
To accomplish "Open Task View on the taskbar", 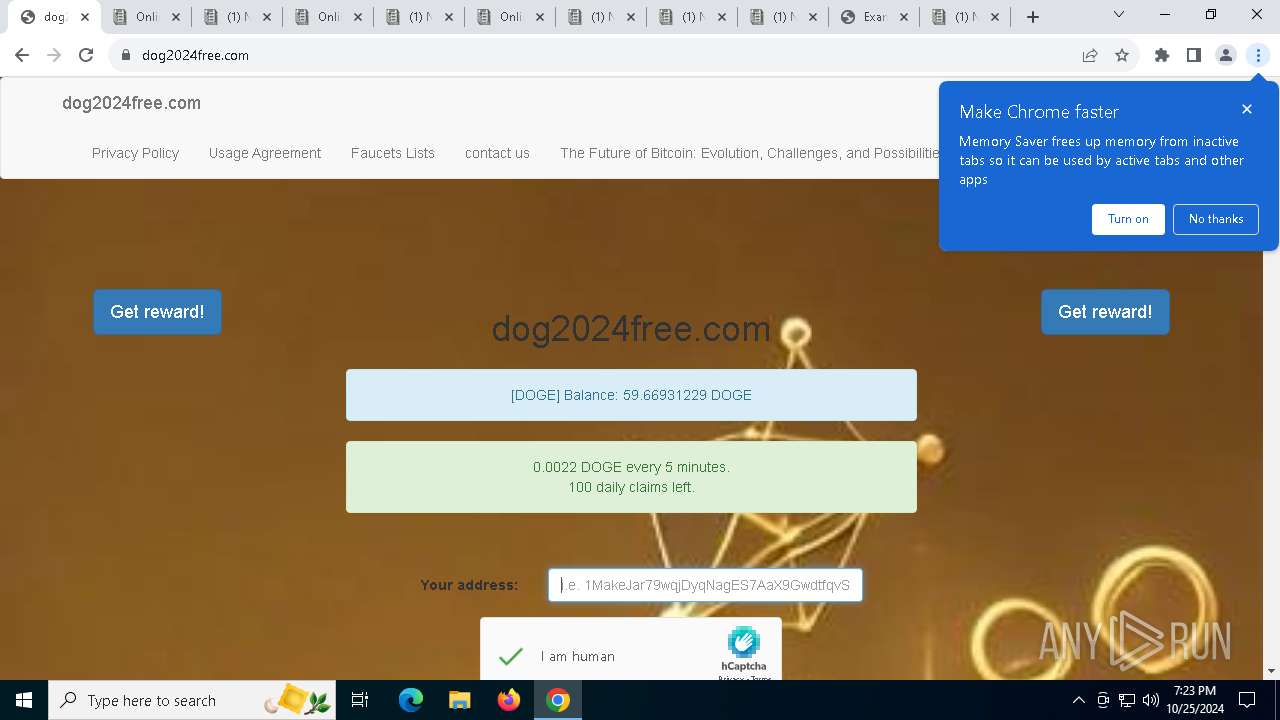I will tap(360, 700).
